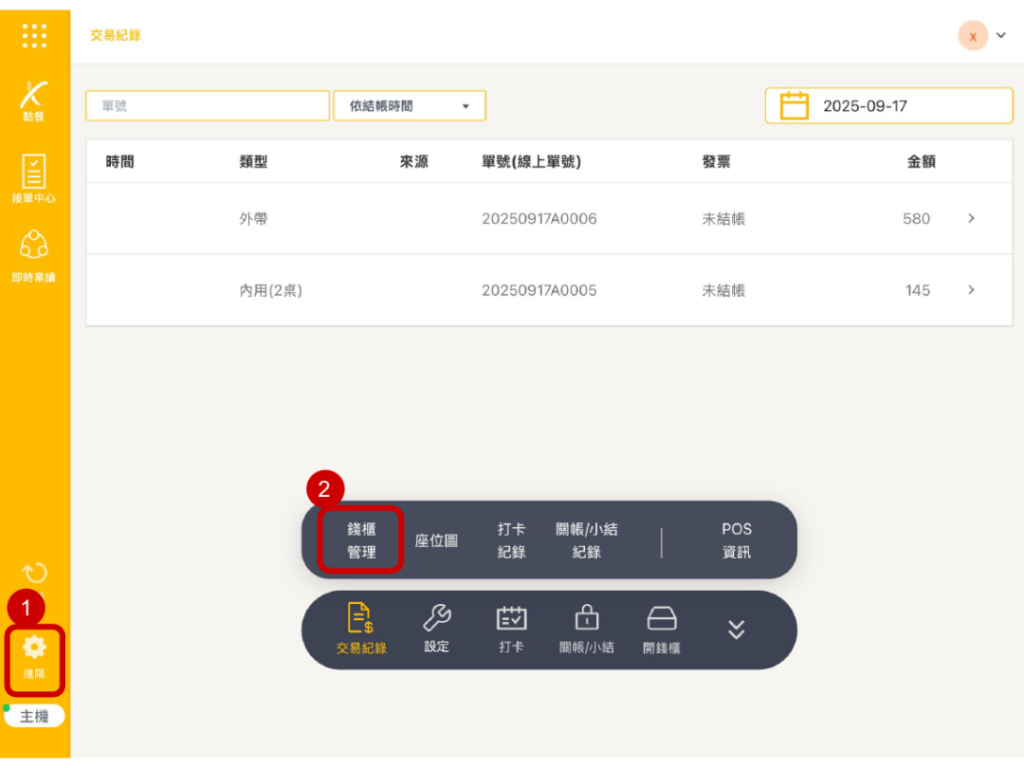The height and width of the screenshot is (768, 1024).
Task: Click 開錢櫃 cash drawer icon
Action: pyautogui.click(x=662, y=628)
